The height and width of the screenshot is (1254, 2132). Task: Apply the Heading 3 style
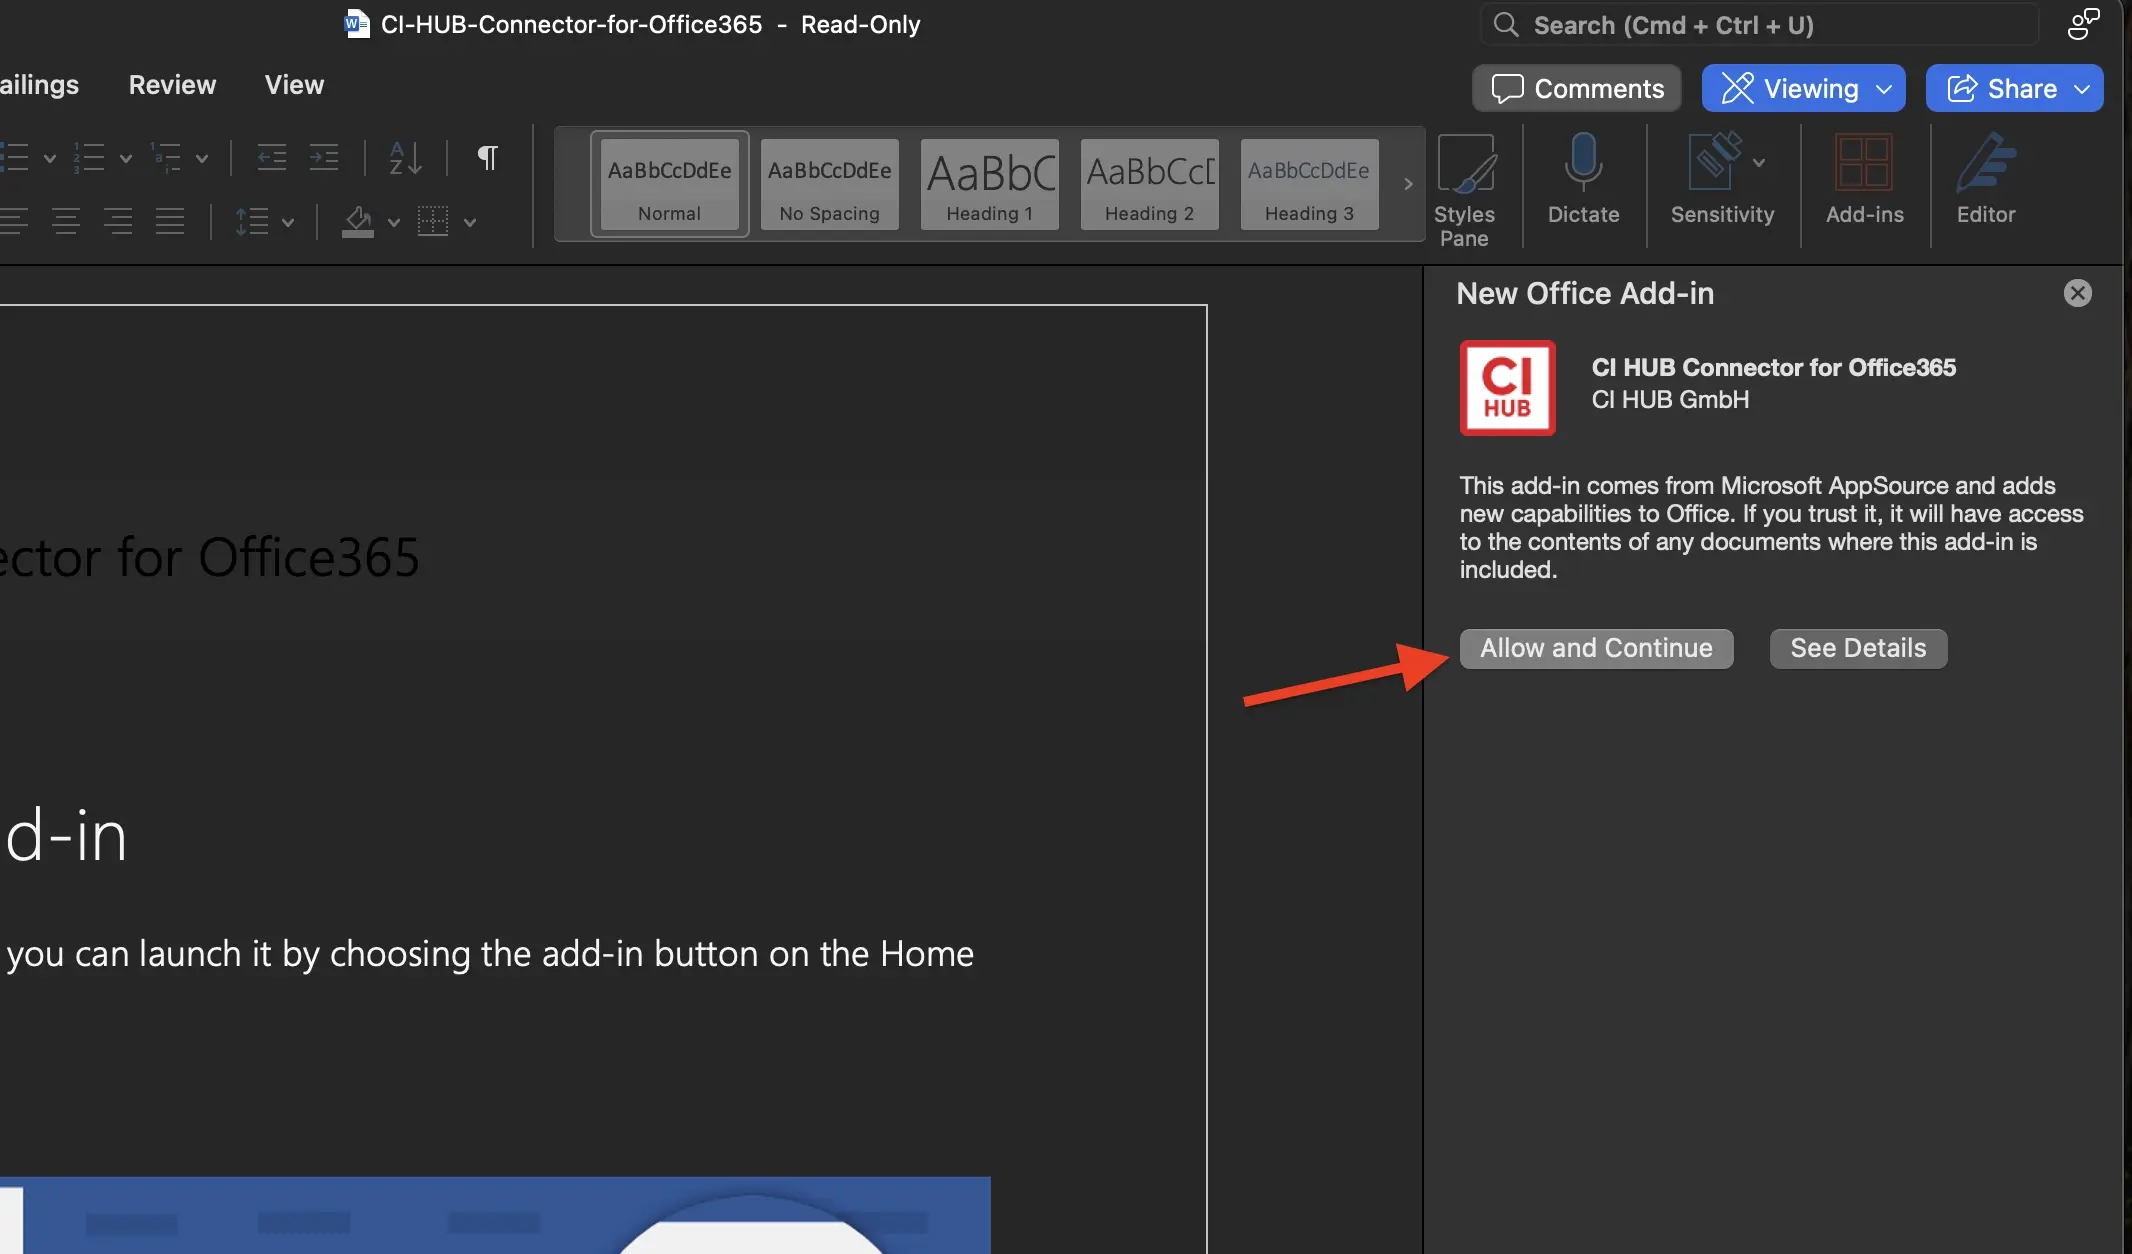(1310, 184)
